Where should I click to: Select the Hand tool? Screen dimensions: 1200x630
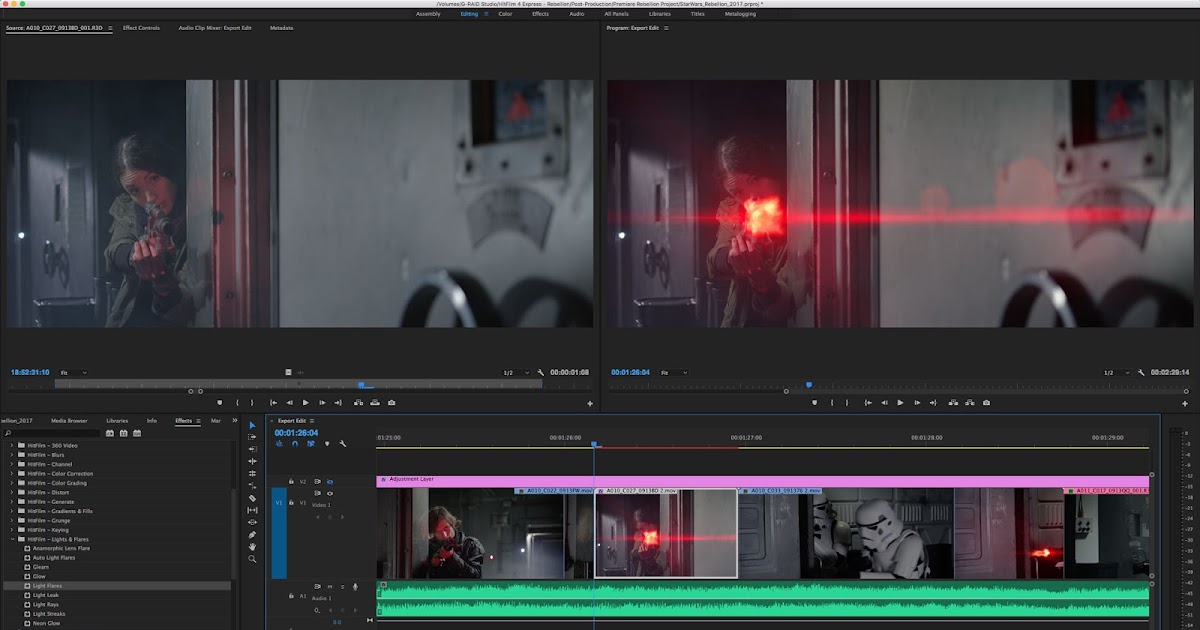(252, 546)
